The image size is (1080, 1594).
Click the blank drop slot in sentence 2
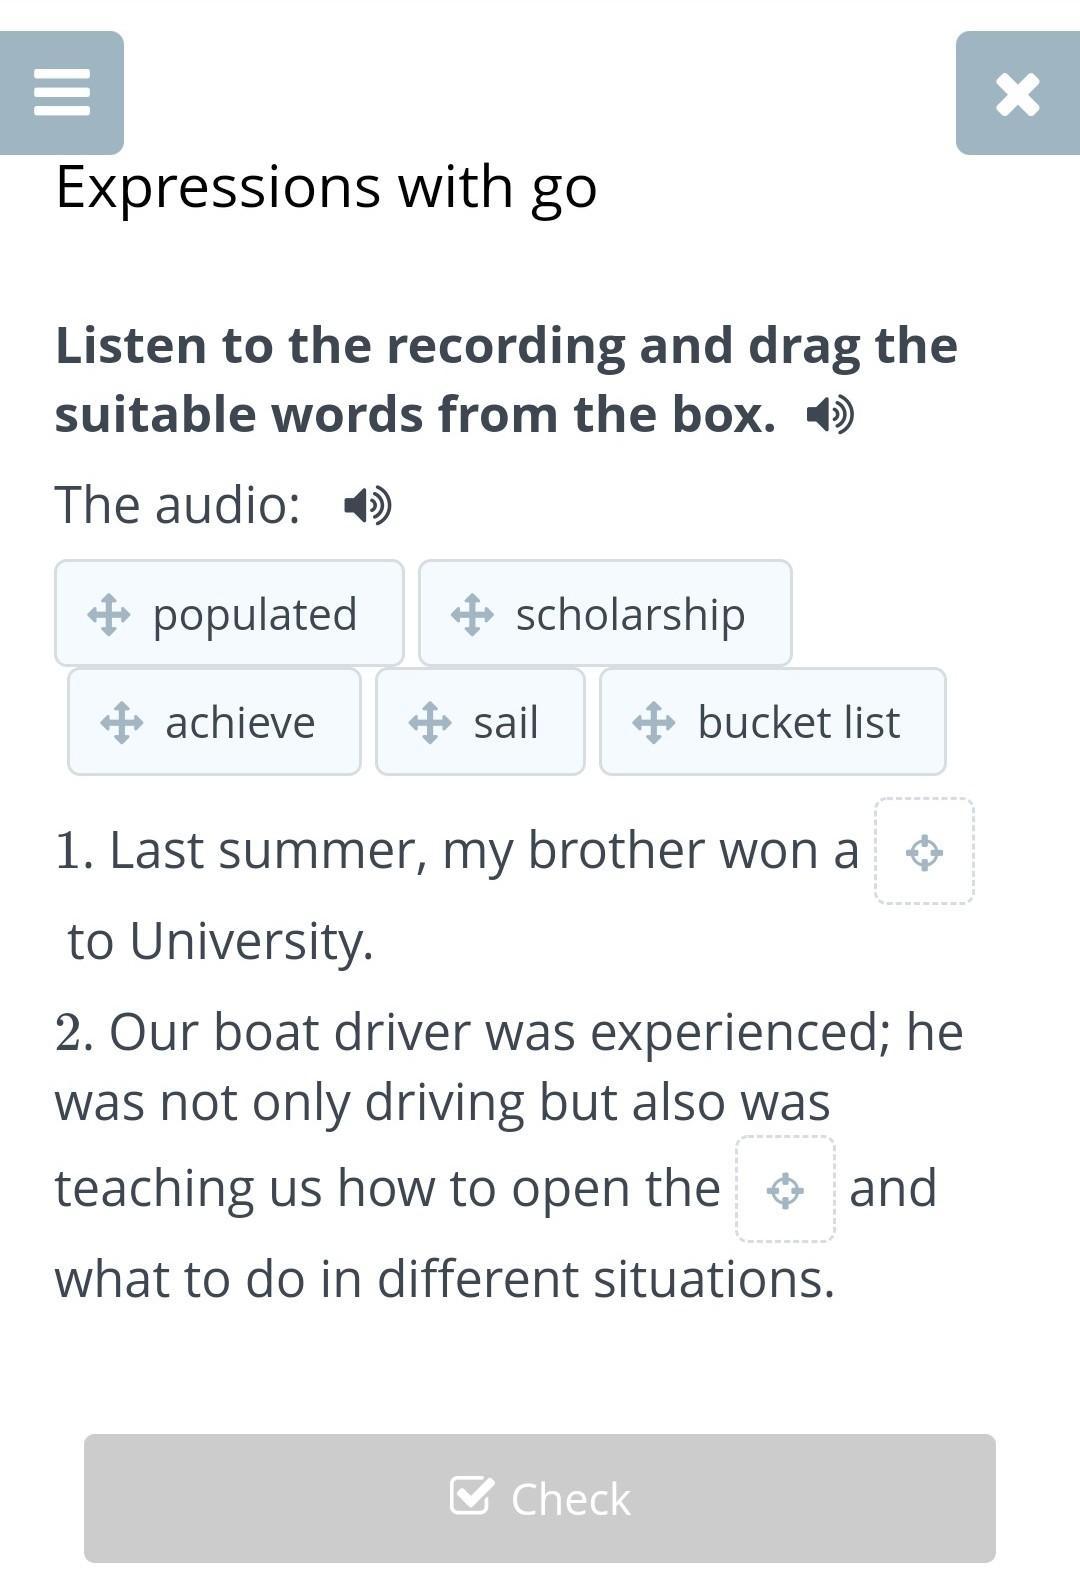pos(785,1190)
